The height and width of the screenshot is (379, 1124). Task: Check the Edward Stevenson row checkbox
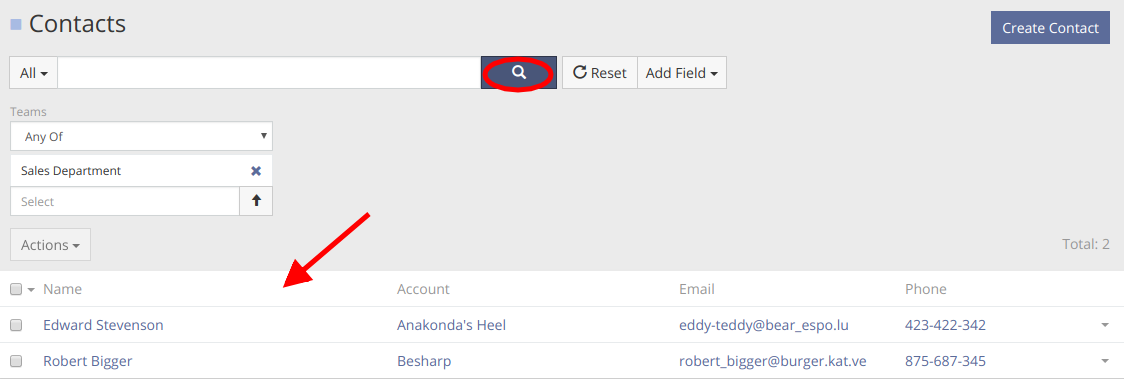point(16,325)
